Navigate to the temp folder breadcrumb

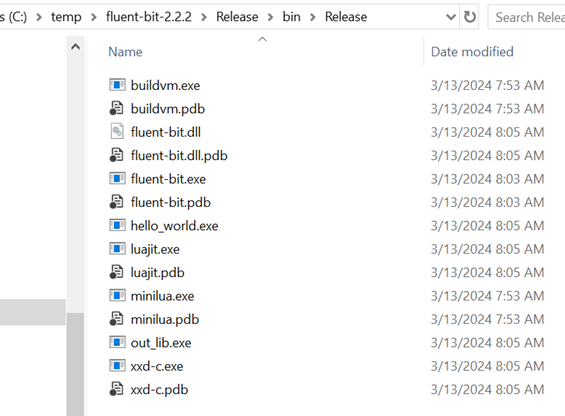coord(66,17)
